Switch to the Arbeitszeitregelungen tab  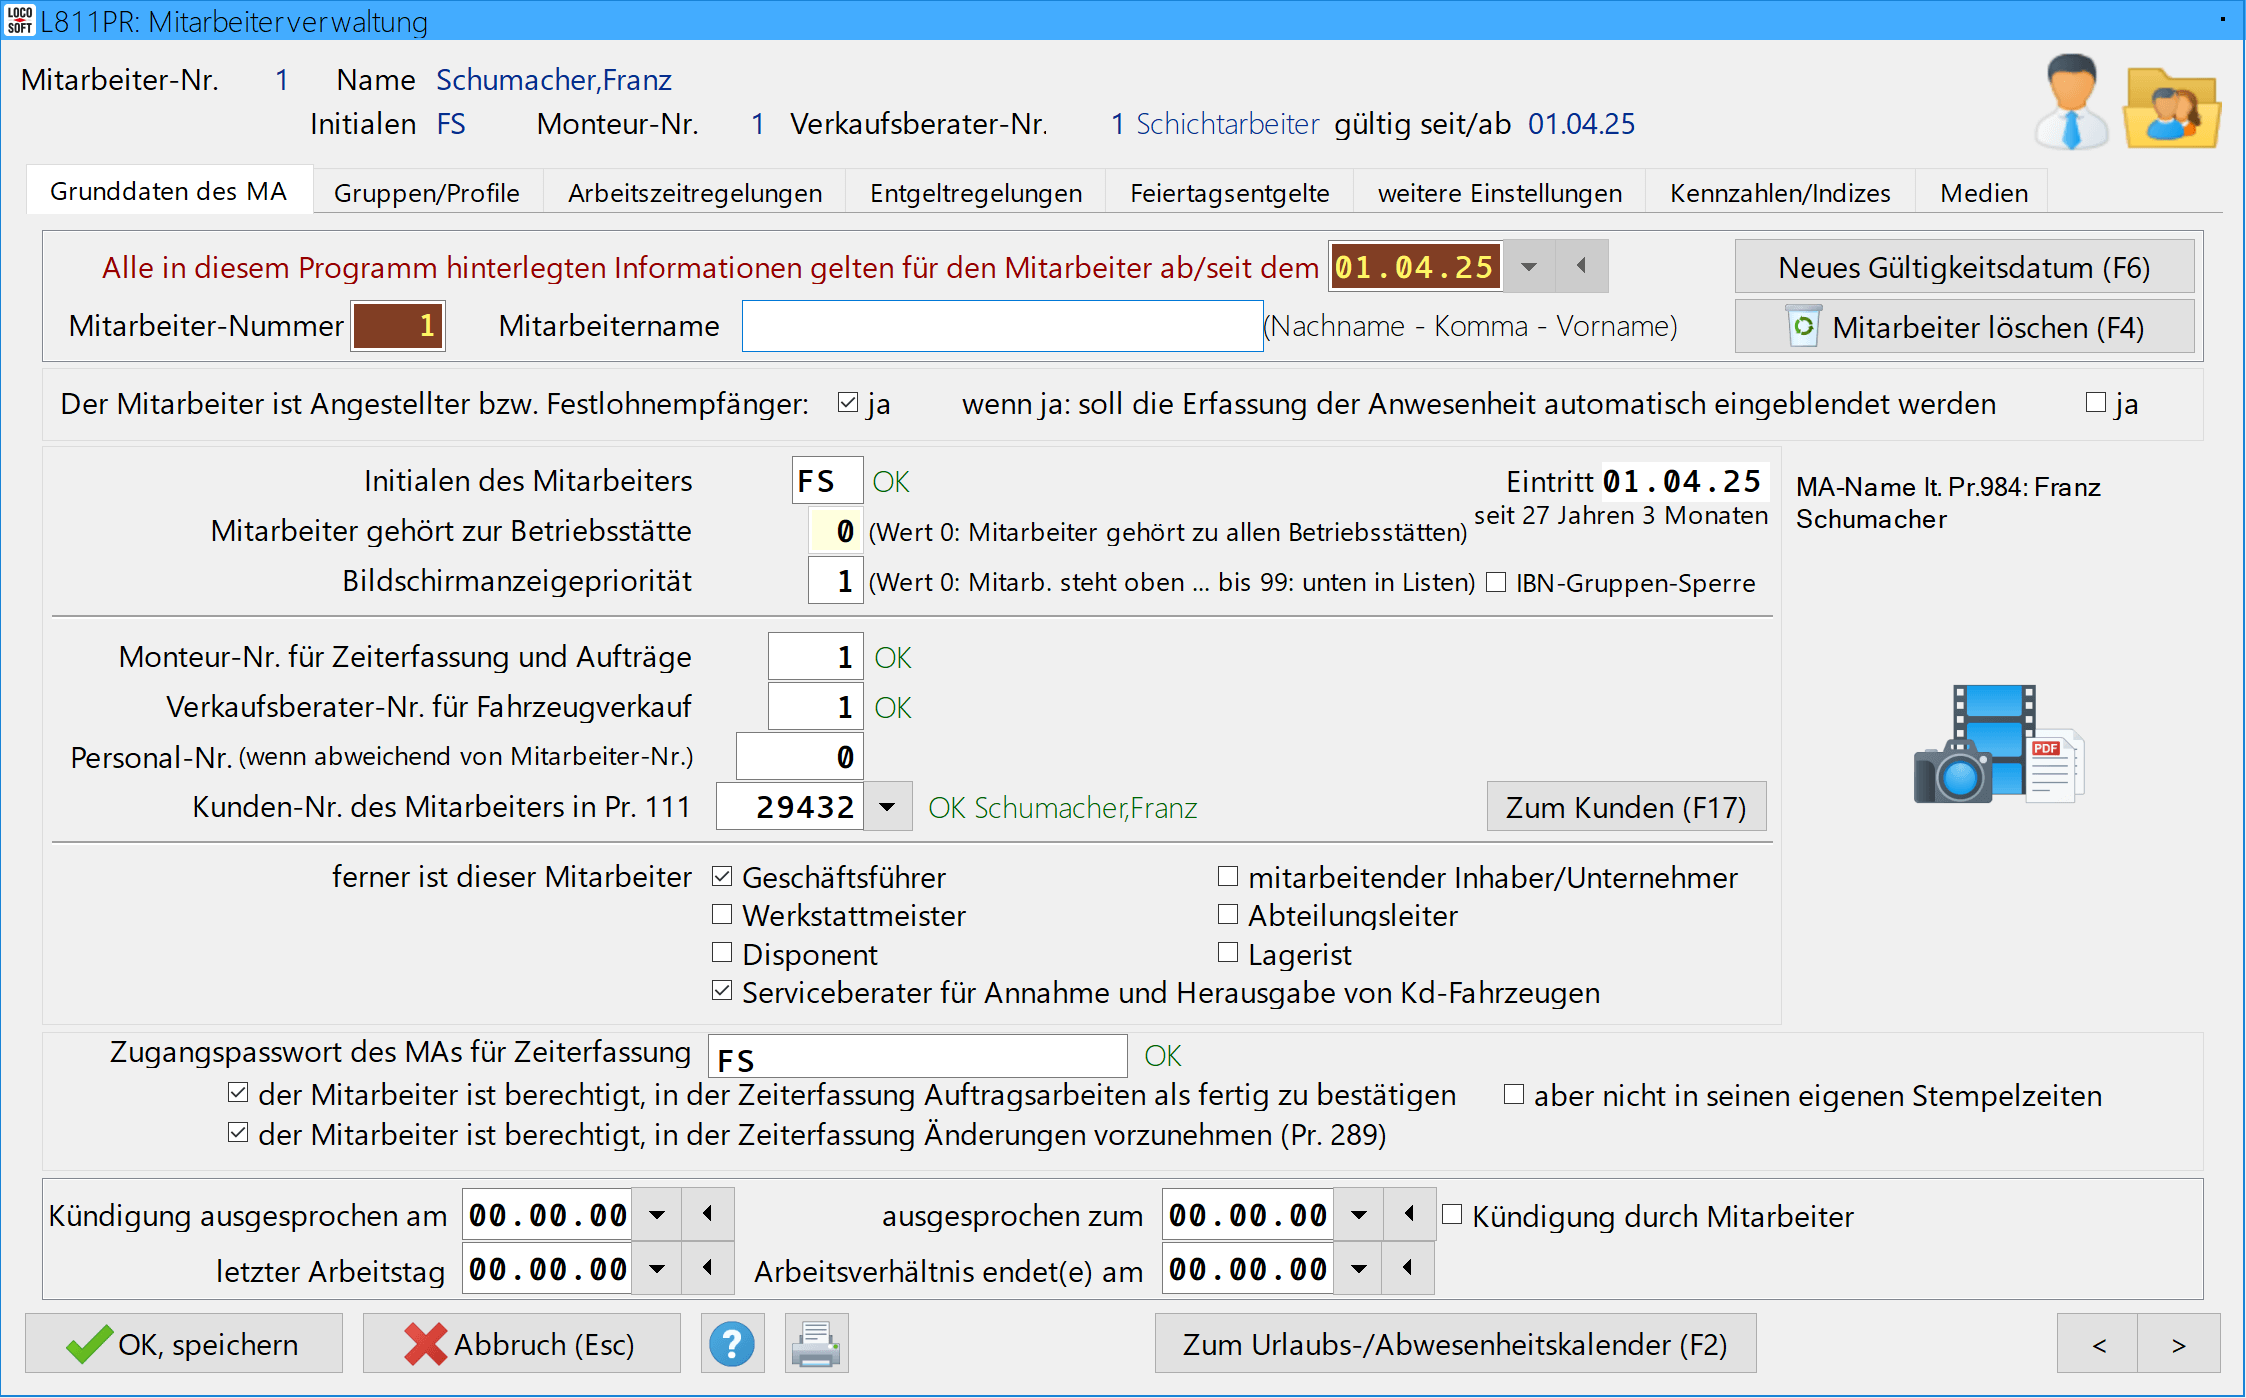click(x=694, y=192)
